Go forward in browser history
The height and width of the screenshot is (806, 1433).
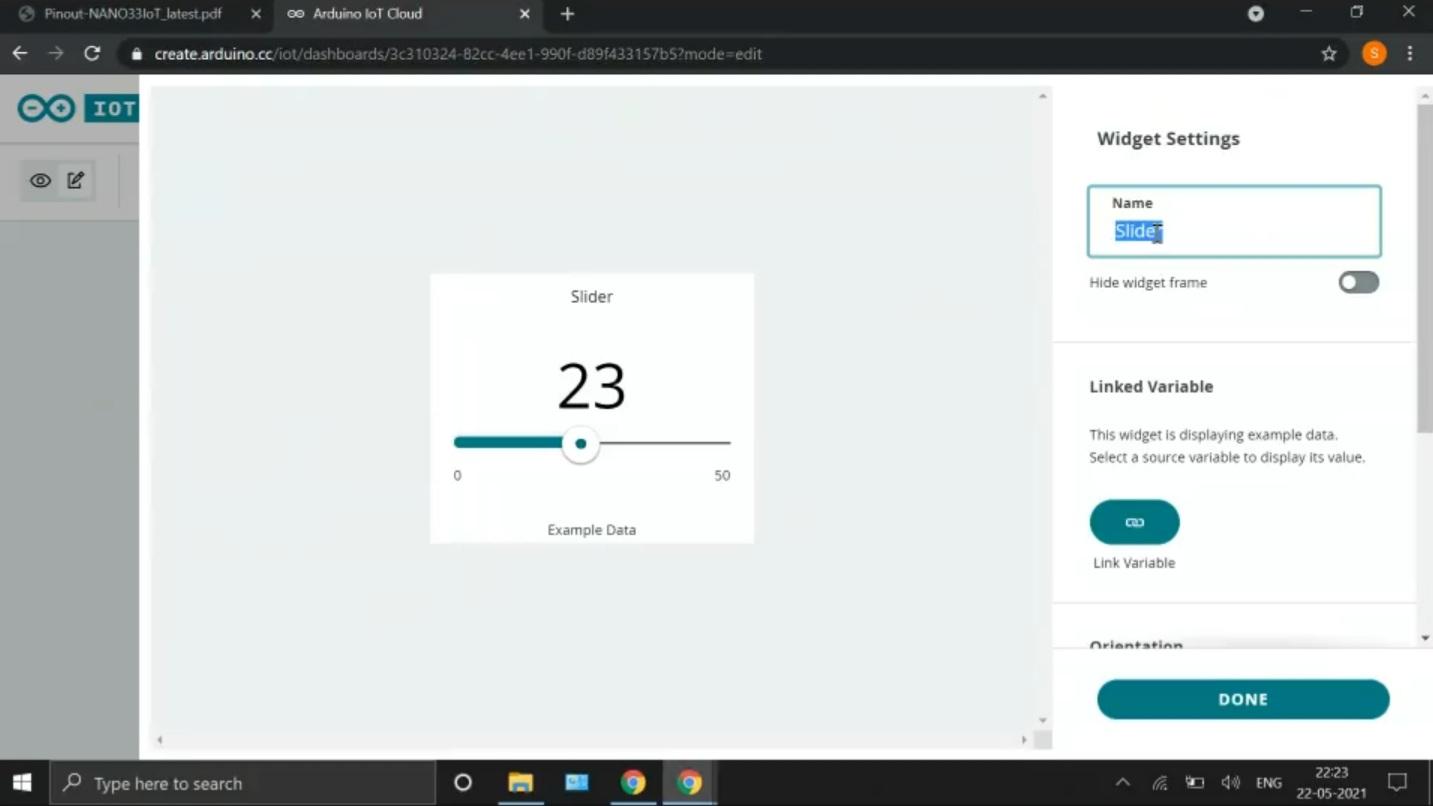point(56,54)
